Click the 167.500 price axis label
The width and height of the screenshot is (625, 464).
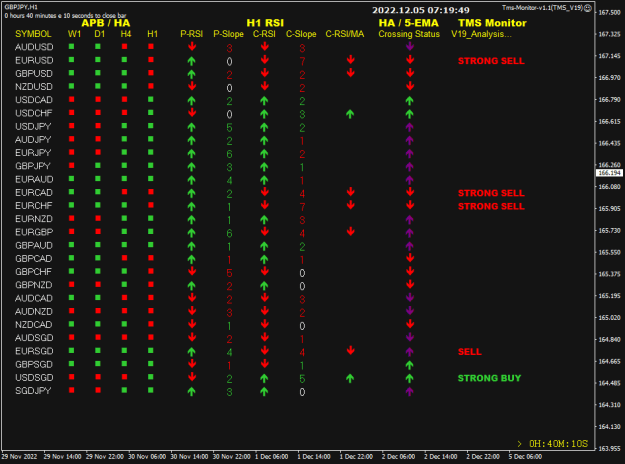(610, 12)
